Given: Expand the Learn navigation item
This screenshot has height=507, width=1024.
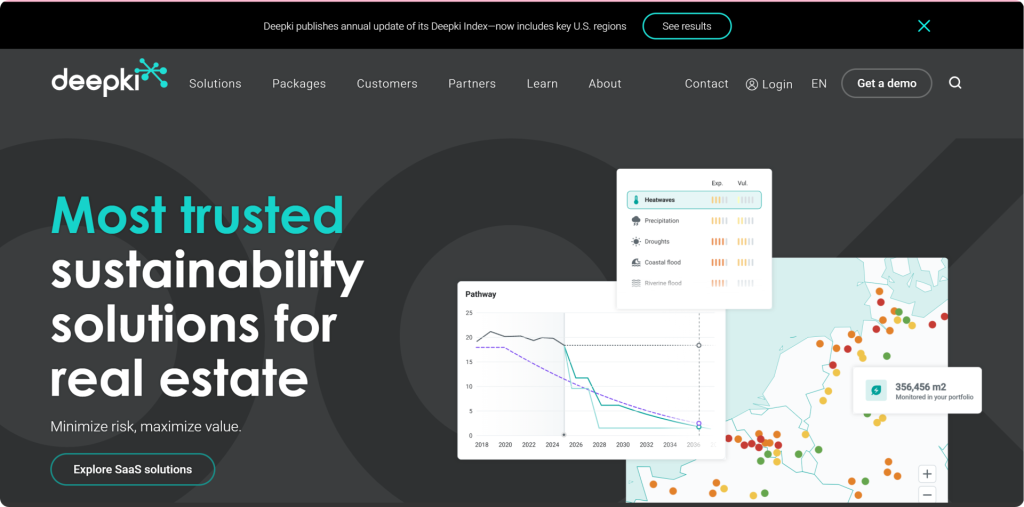Looking at the screenshot, I should point(542,84).
